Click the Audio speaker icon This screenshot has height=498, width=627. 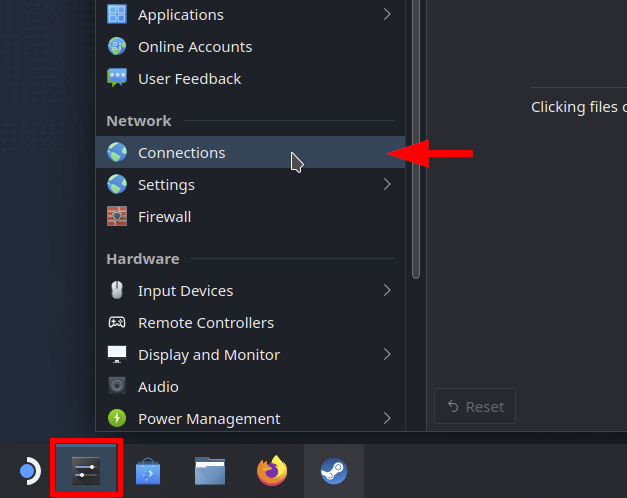pyautogui.click(x=117, y=386)
